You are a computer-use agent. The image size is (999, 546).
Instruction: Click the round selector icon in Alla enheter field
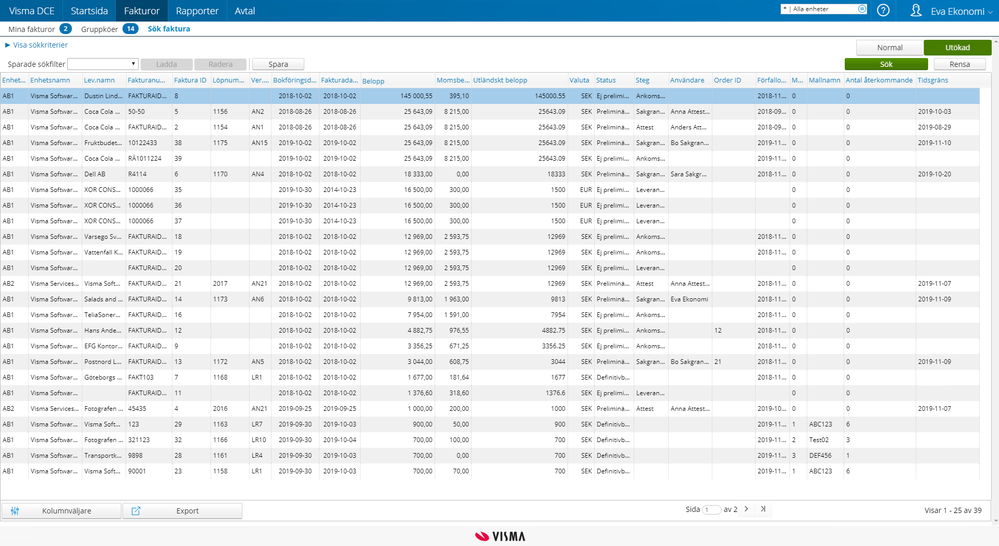click(862, 9)
